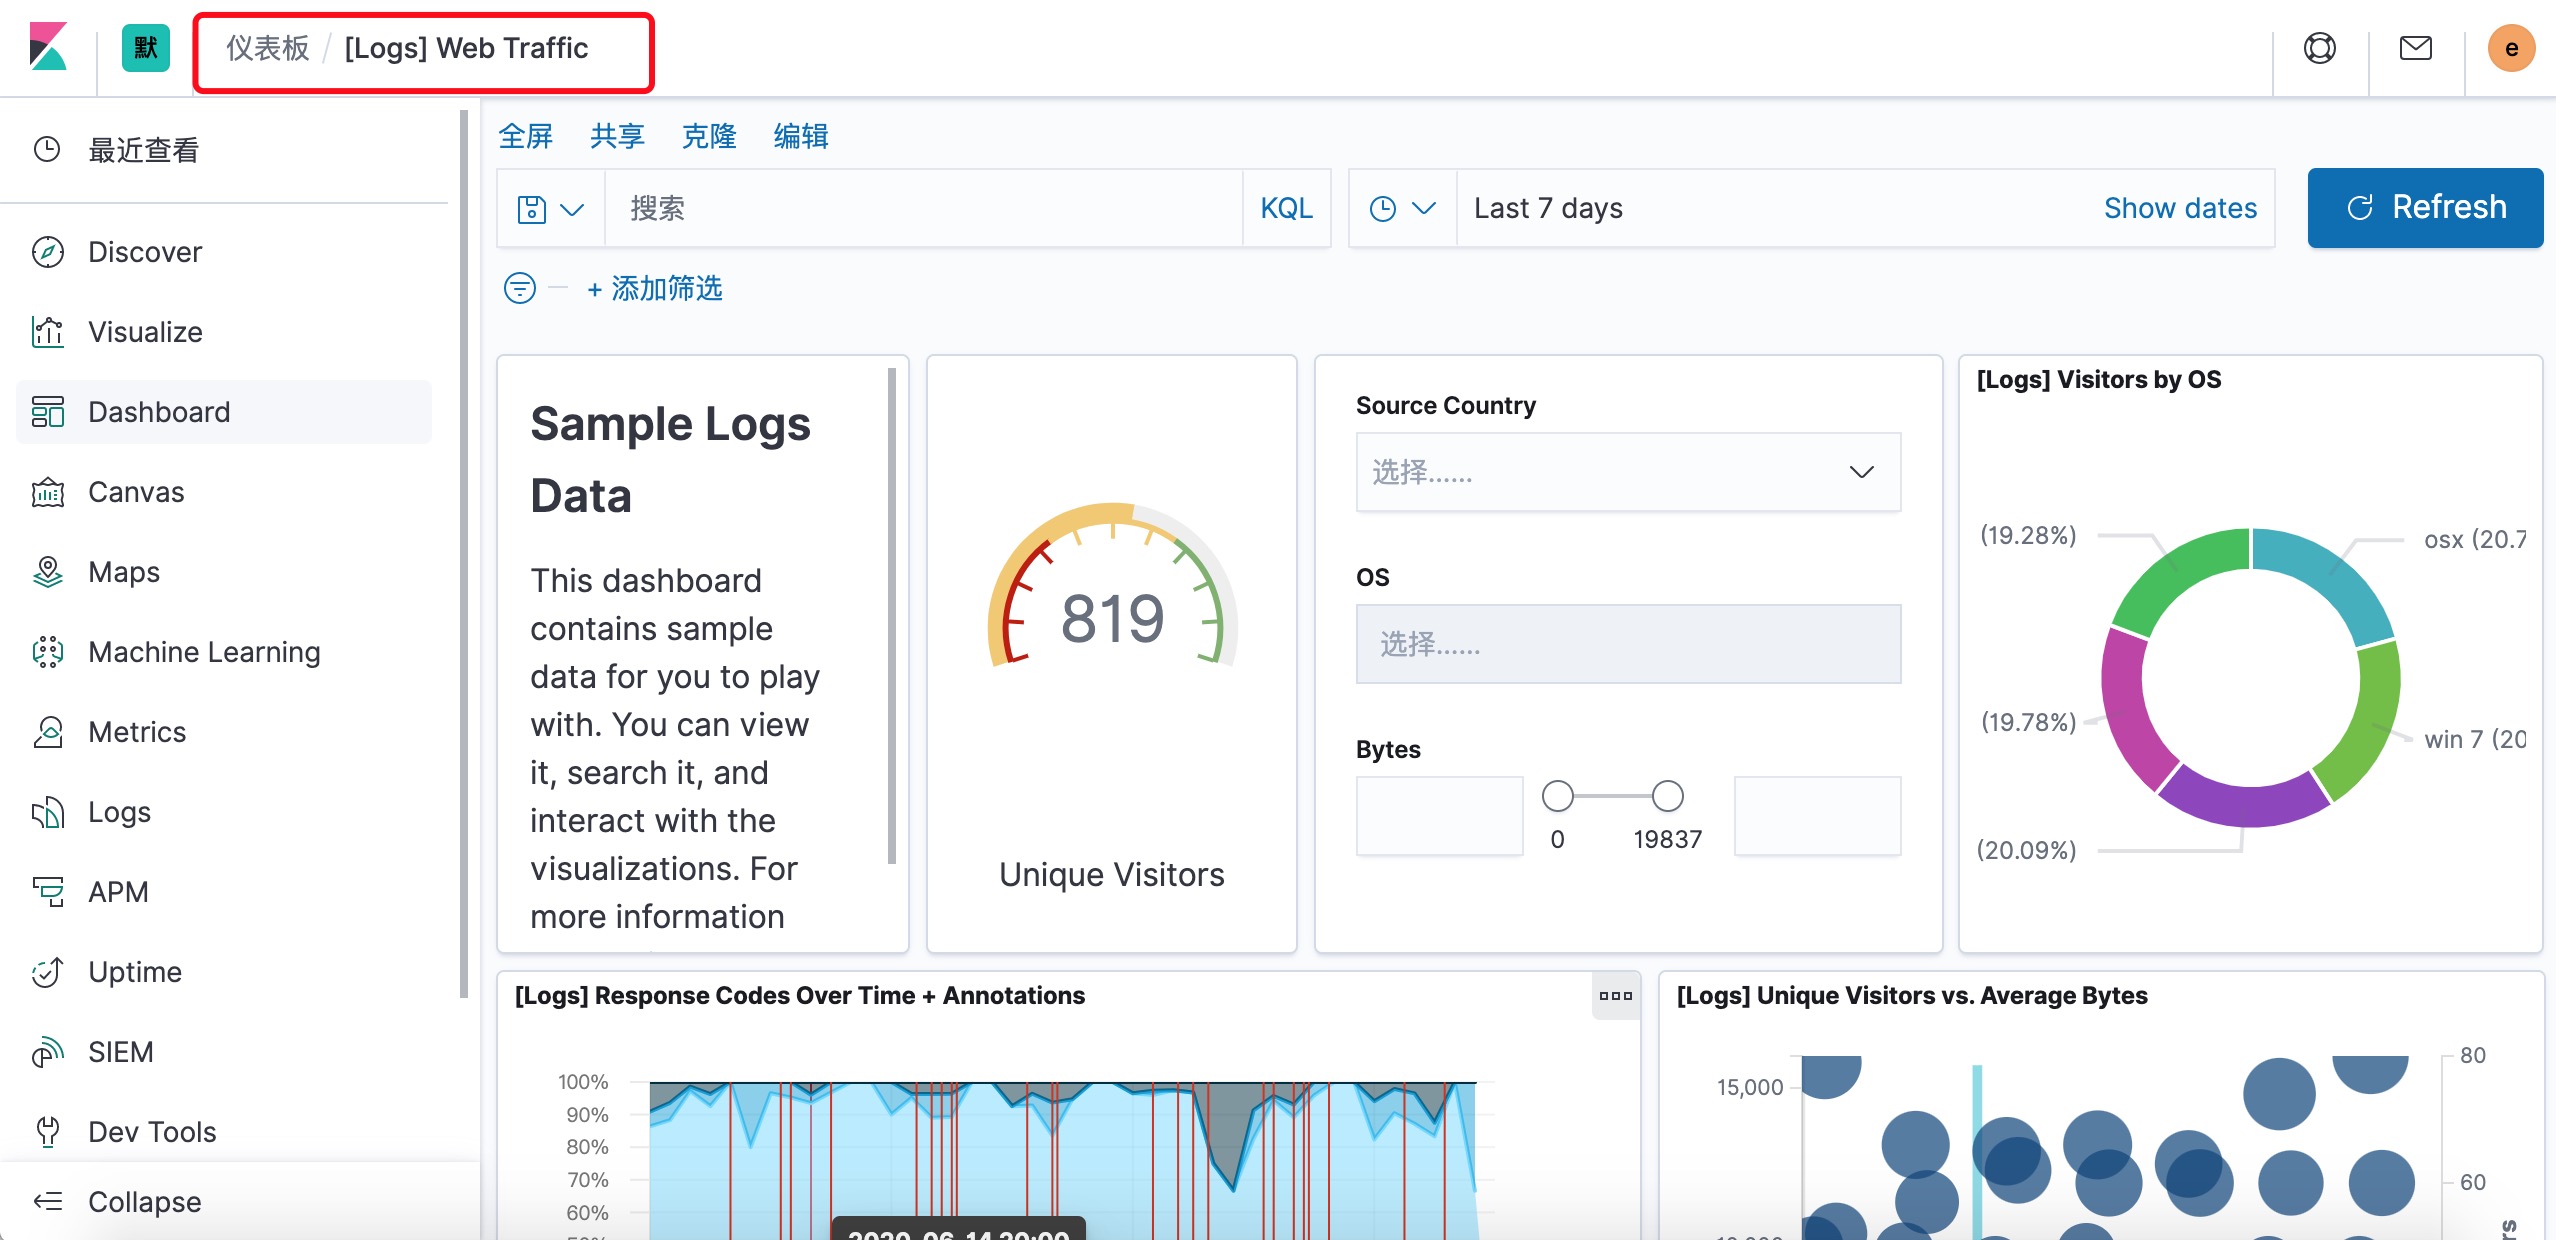Expand the Source Country select box
Image resolution: width=2556 pixels, height=1240 pixels.
(1628, 472)
